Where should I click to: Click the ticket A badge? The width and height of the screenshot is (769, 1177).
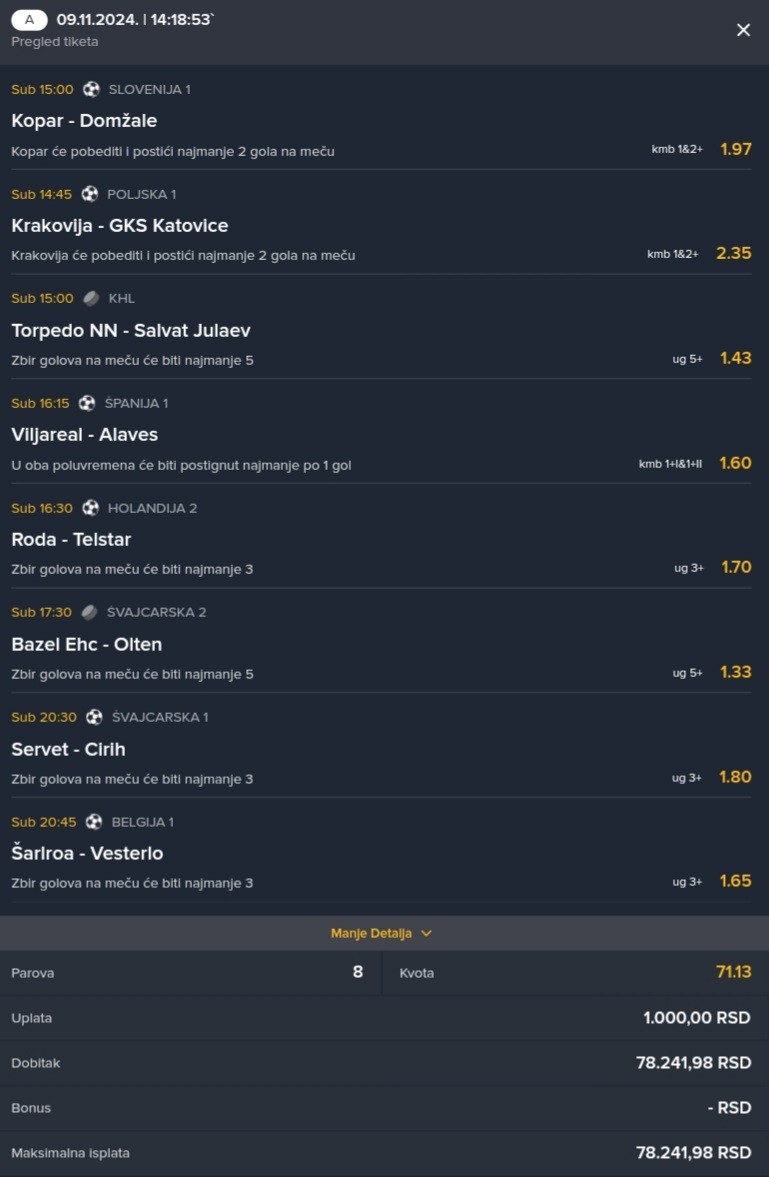[x=29, y=19]
